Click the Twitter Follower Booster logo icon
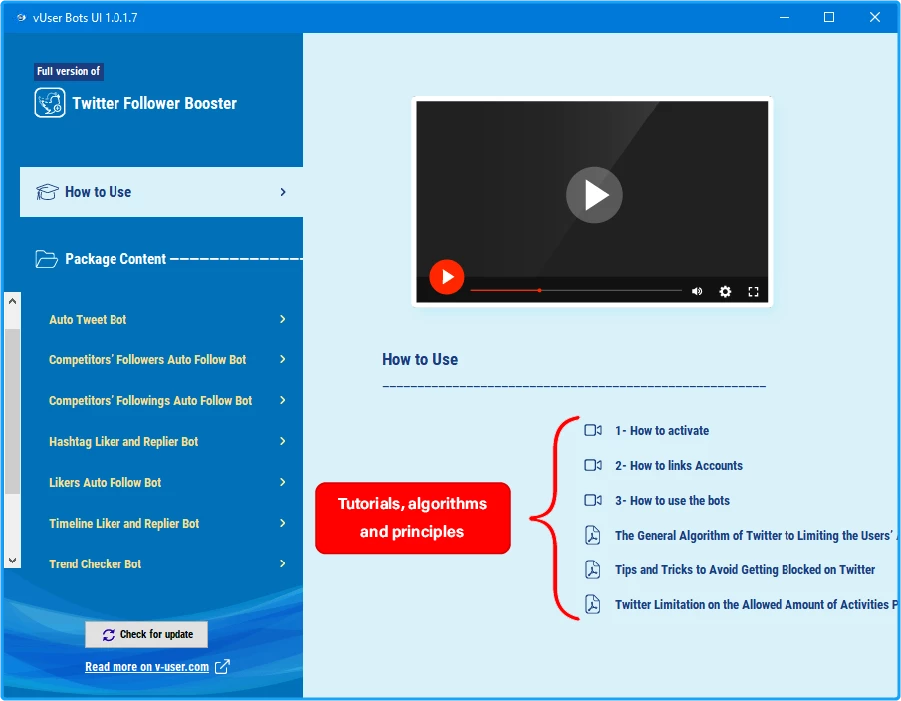This screenshot has height=701, width=901. pos(49,103)
